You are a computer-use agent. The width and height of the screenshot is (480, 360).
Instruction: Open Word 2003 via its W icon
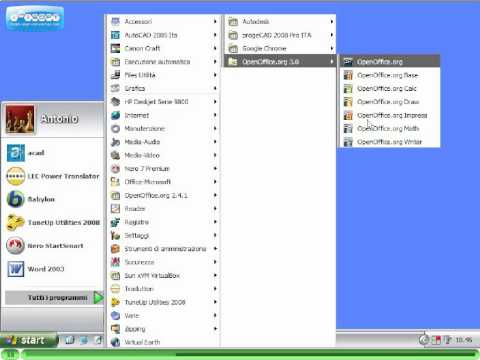pyautogui.click(x=16, y=269)
